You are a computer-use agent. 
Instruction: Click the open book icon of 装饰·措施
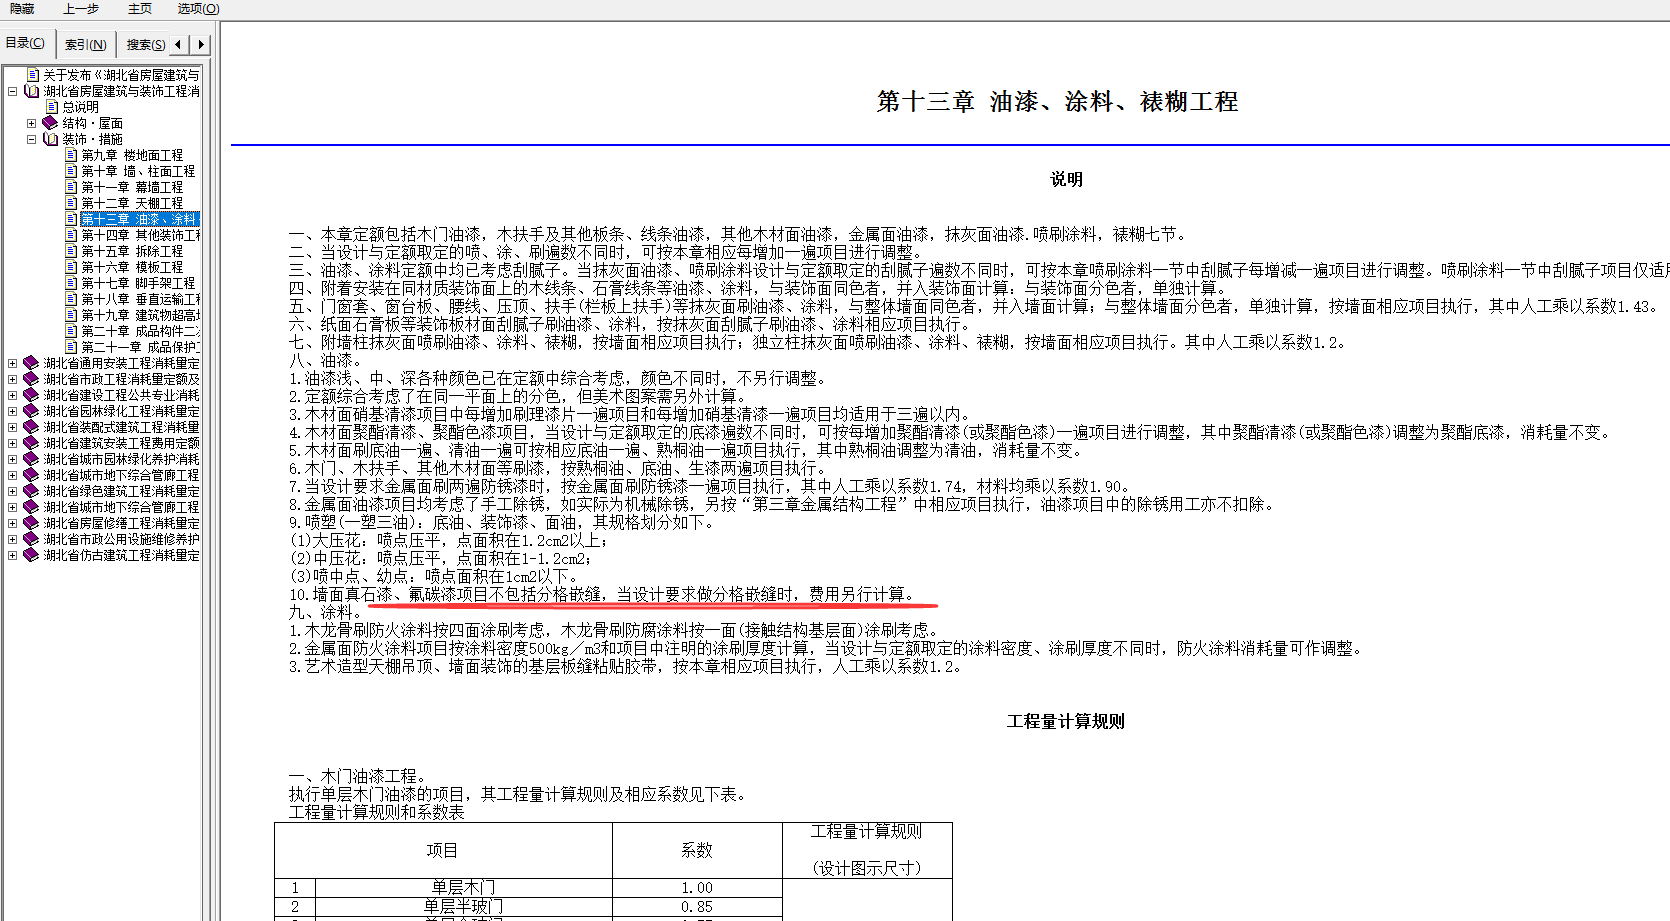[x=50, y=139]
